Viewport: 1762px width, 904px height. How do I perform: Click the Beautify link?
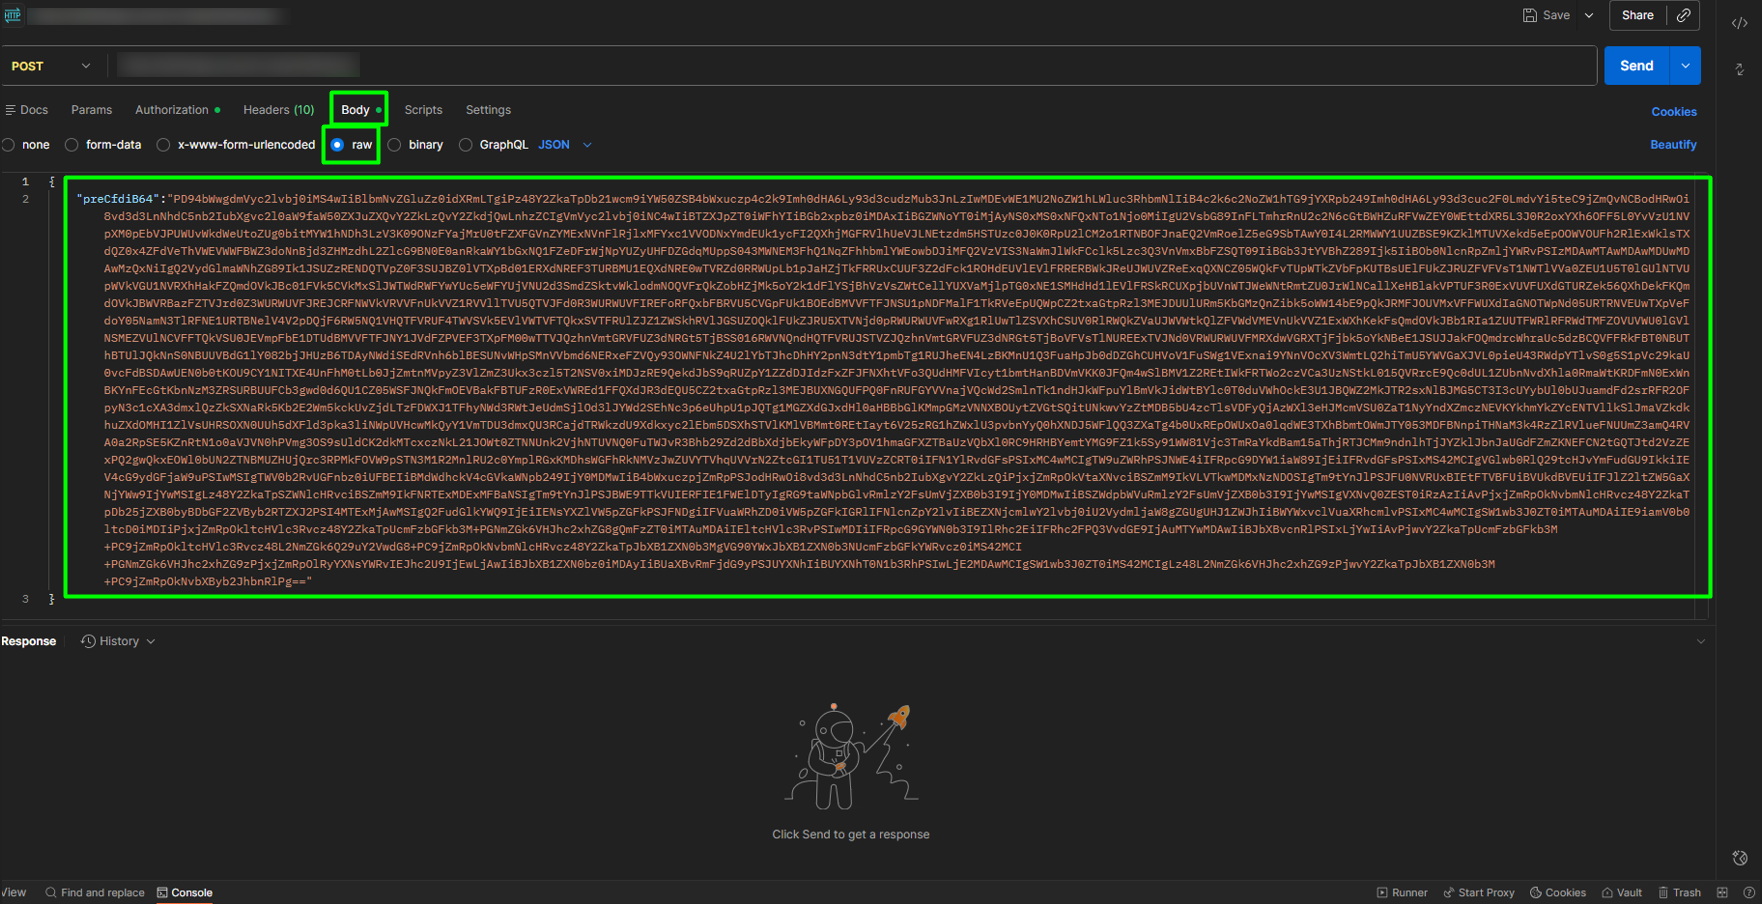(1672, 145)
